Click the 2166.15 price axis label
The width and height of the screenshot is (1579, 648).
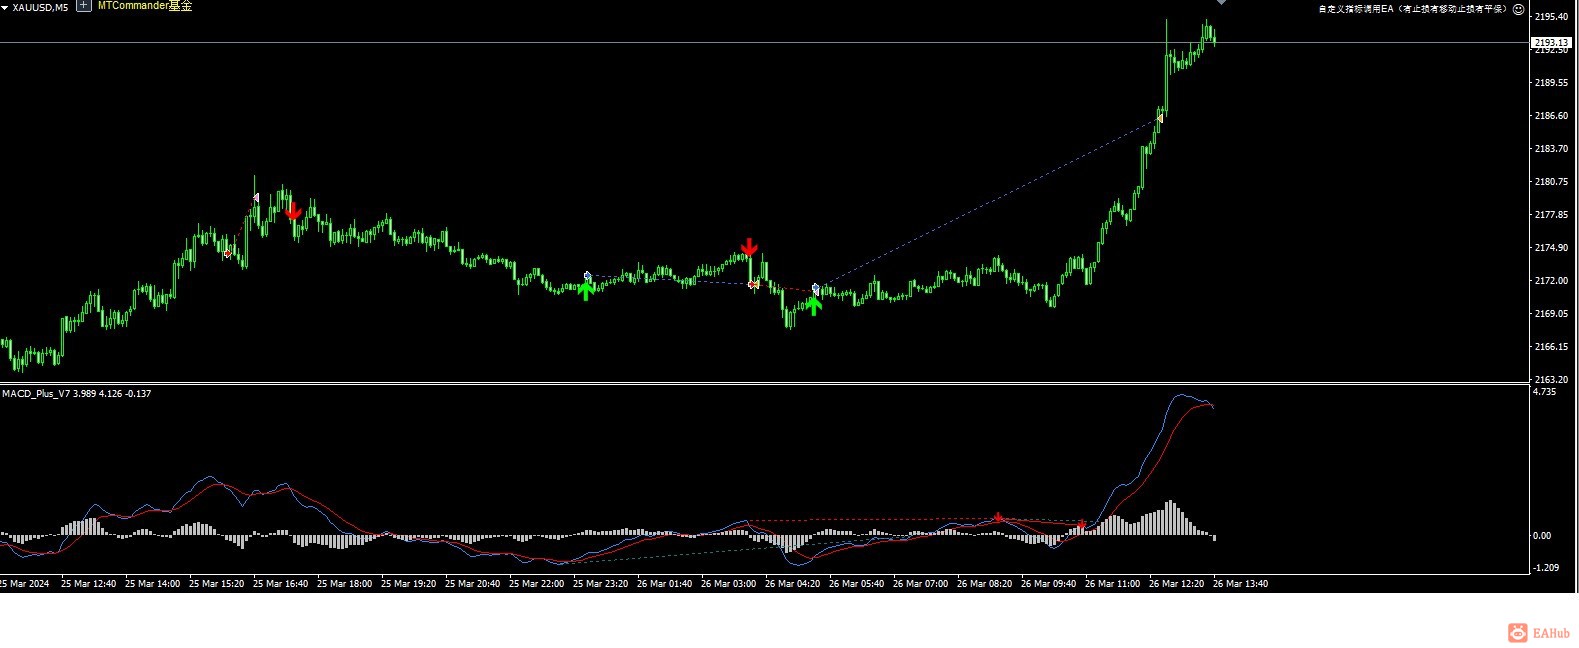tap(1551, 347)
